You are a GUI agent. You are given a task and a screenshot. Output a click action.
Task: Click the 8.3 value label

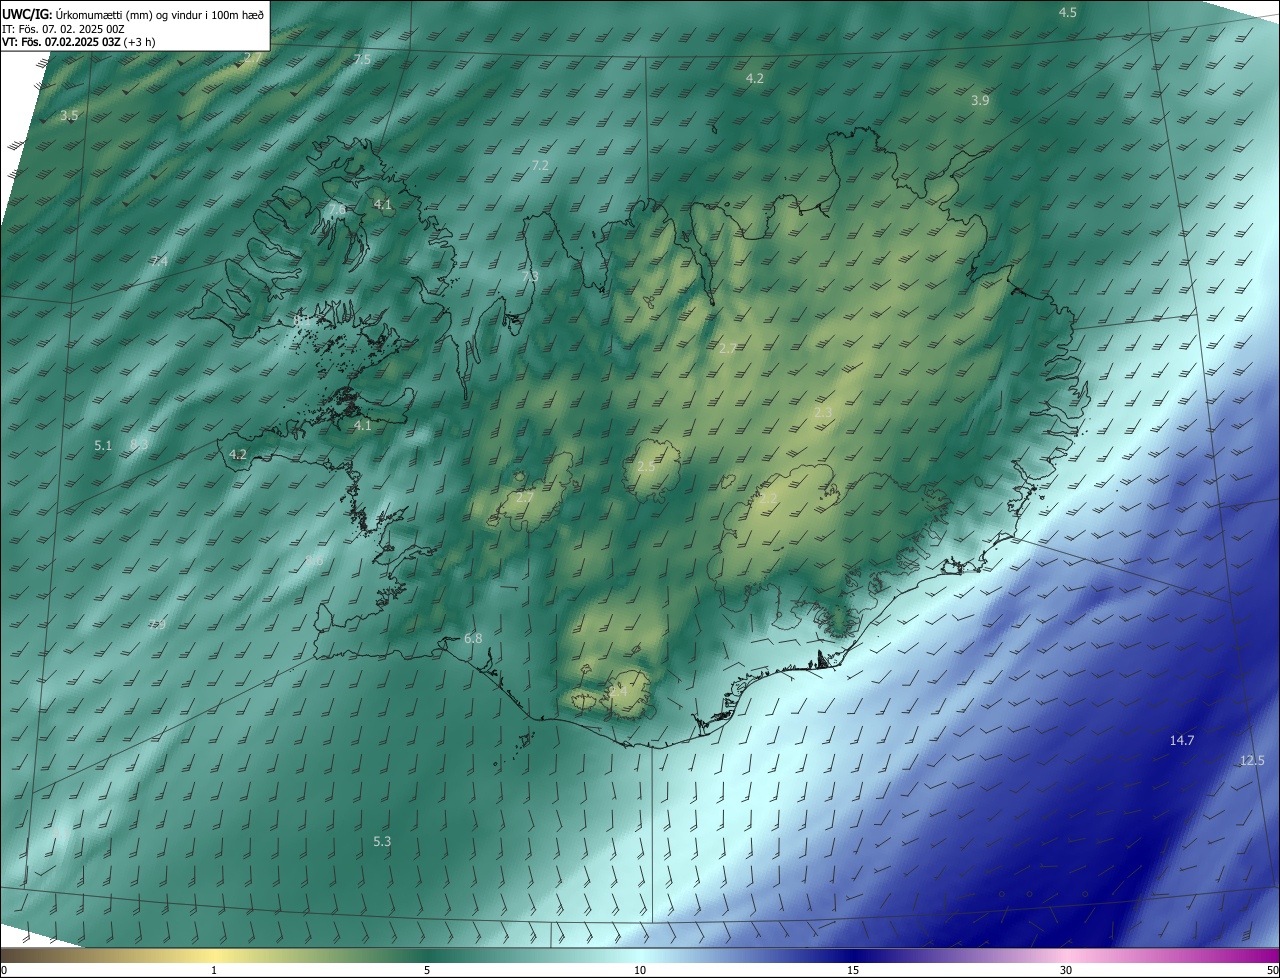click(x=140, y=445)
